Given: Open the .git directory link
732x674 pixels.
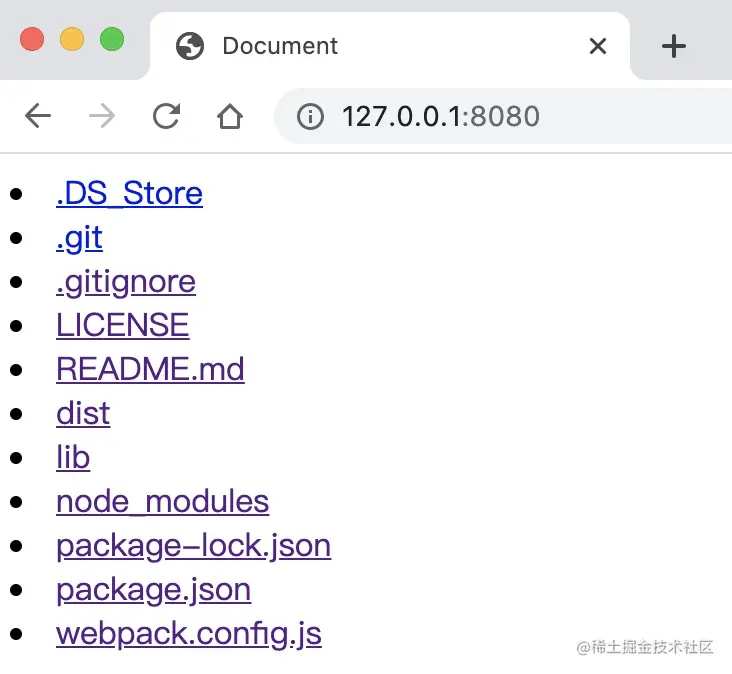Looking at the screenshot, I should click(79, 238).
